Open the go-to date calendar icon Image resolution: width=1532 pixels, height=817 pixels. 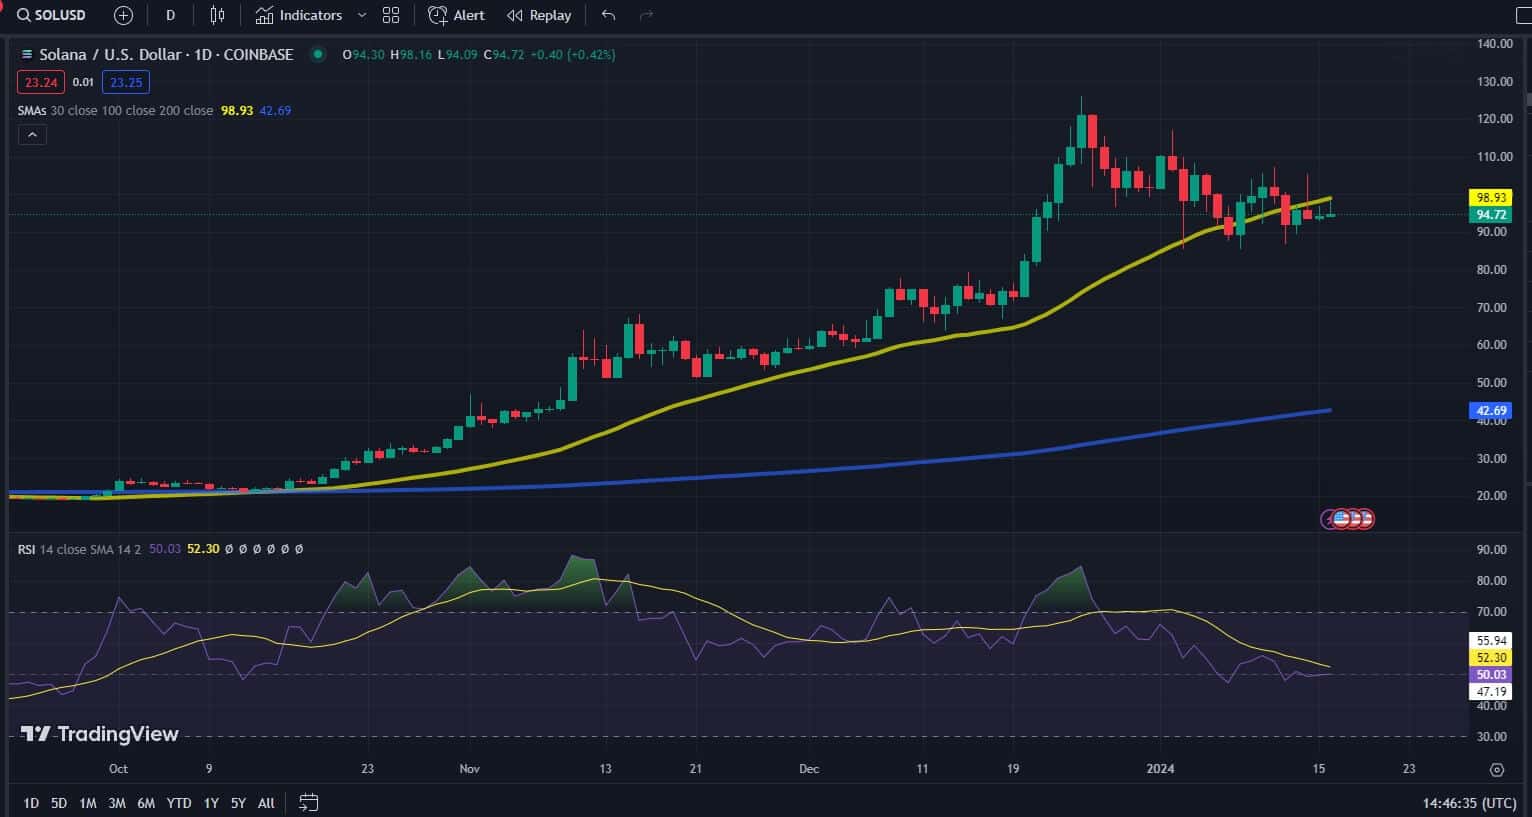tap(309, 802)
